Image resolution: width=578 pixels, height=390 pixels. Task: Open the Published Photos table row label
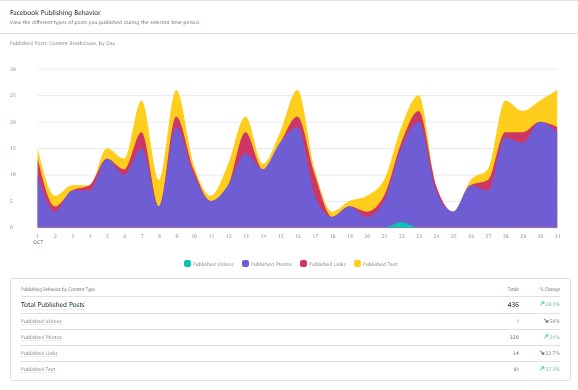[41, 337]
